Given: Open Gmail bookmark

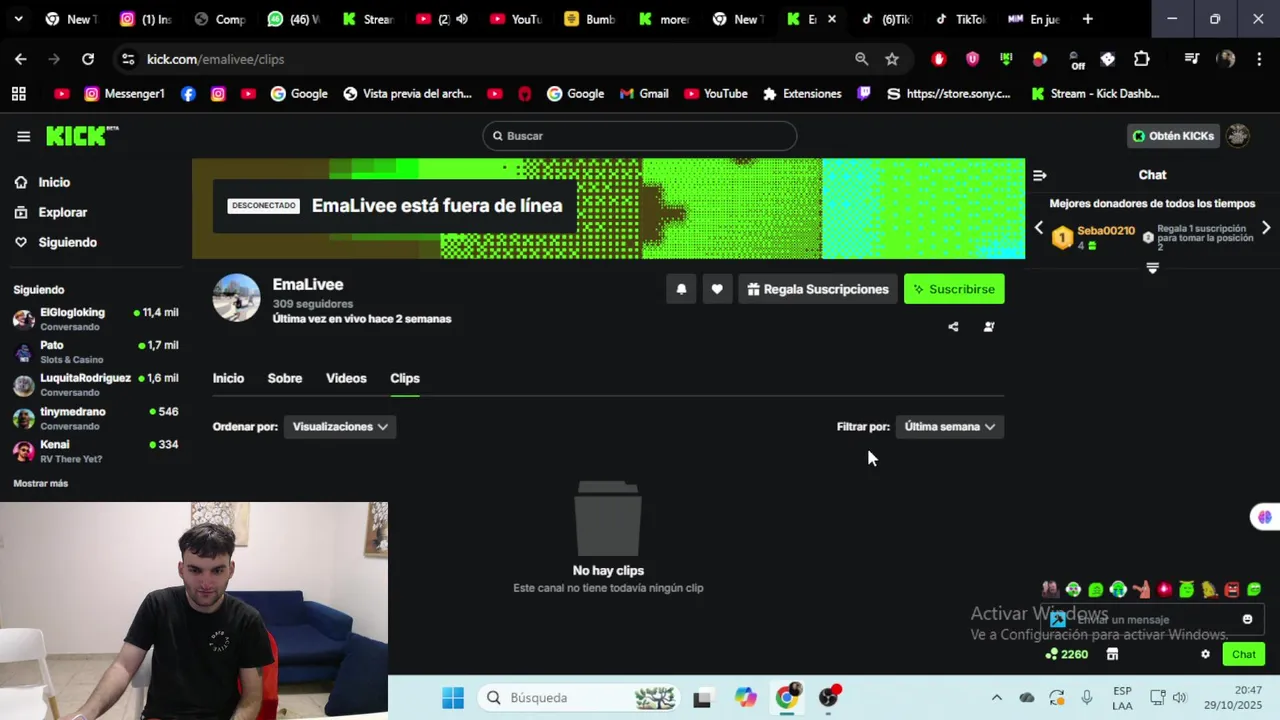Looking at the screenshot, I should coord(644,94).
